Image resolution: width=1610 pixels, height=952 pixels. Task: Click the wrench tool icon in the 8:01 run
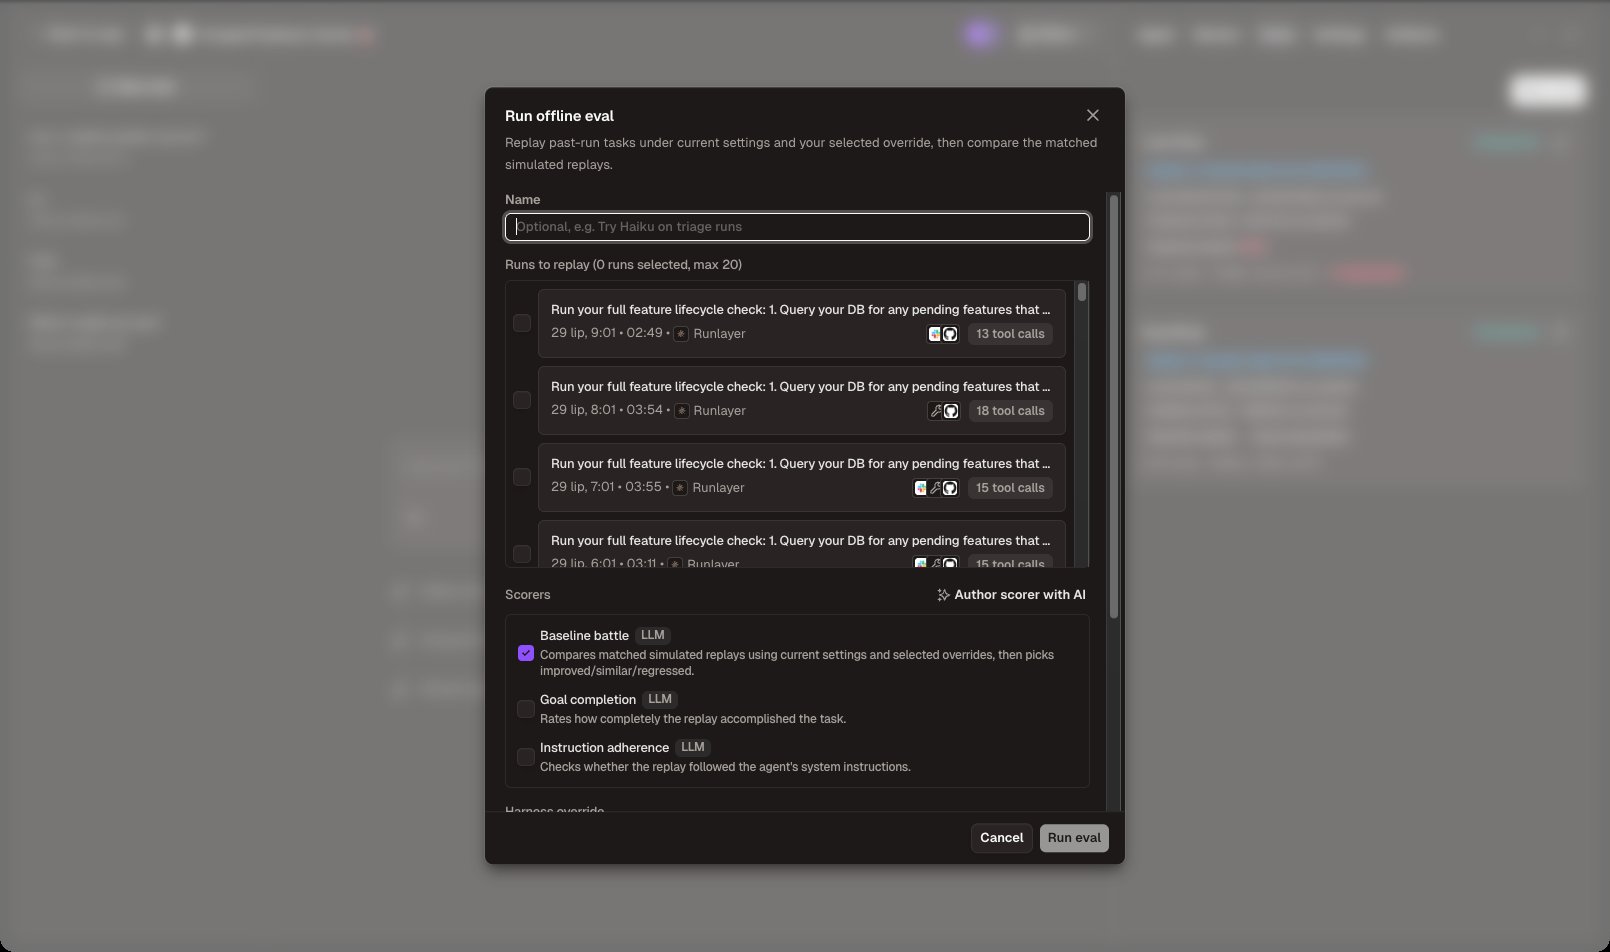point(936,411)
